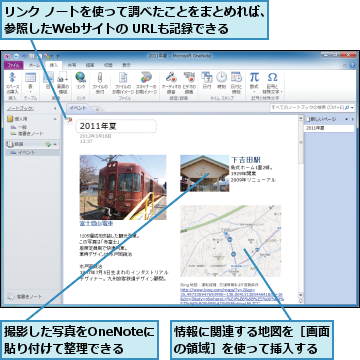Open the File (ファイル) tab
Image resolution: width=360 pixels, height=360 pixels.
coord(14,65)
